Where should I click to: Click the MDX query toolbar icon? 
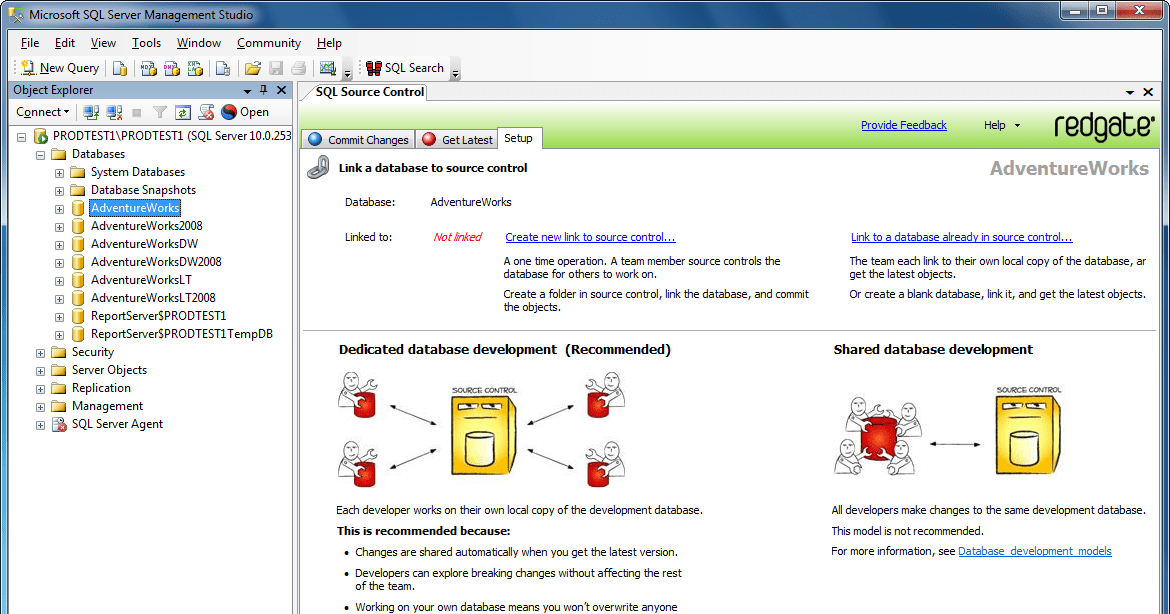pyautogui.click(x=147, y=67)
